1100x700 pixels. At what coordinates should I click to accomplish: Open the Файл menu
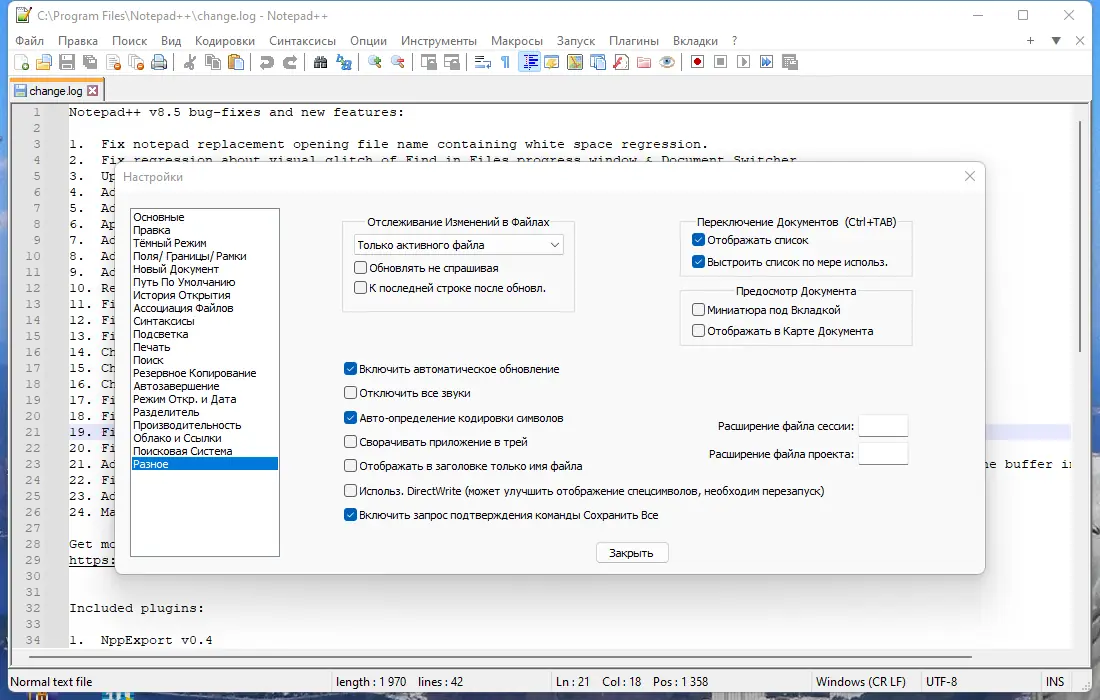tap(29, 41)
